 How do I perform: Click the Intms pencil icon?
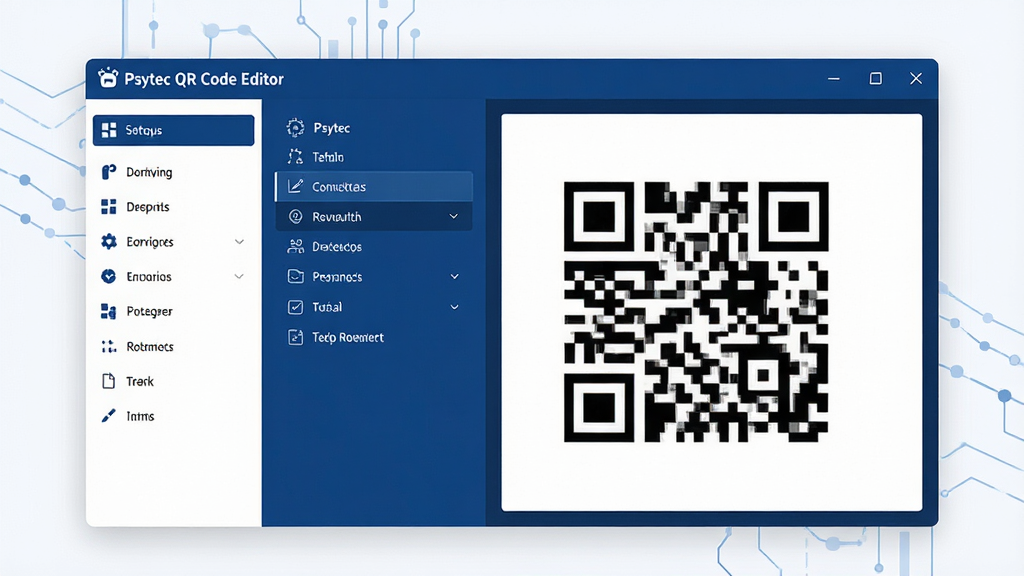(x=108, y=416)
